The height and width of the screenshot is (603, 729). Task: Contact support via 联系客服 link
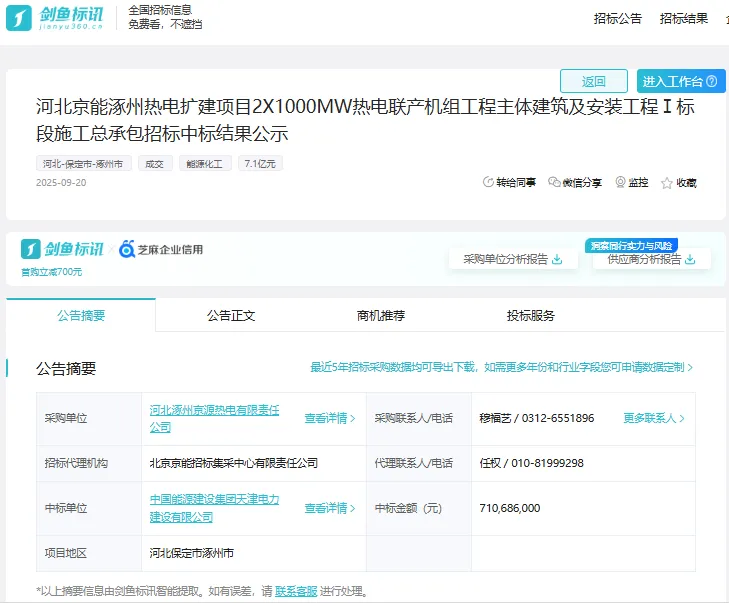(x=295, y=591)
